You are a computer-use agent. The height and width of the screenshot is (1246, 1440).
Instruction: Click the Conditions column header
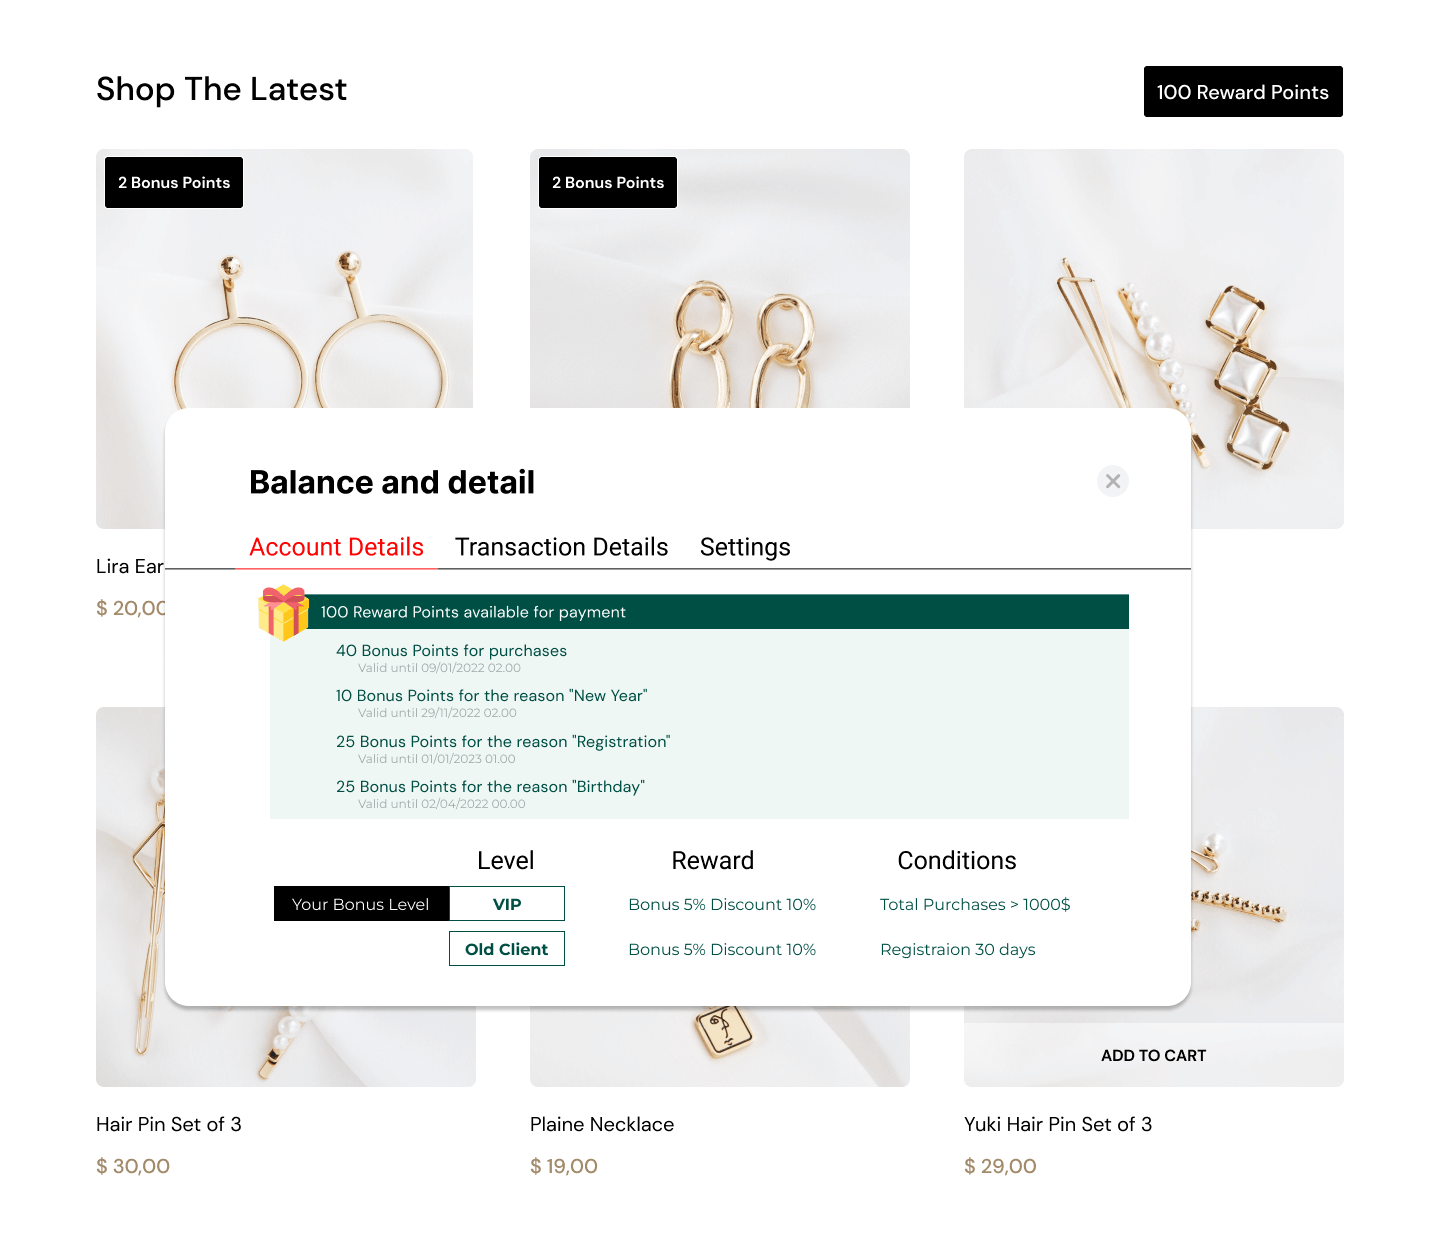[x=957, y=860]
